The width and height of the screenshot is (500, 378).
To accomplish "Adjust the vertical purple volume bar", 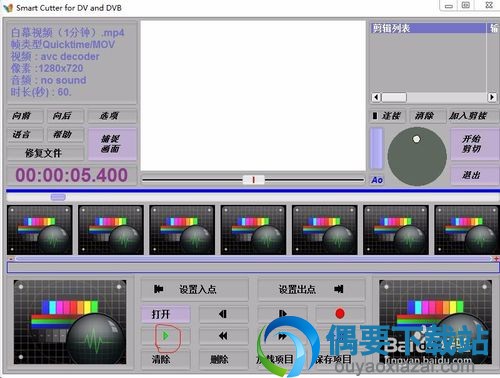I will click(377, 148).
